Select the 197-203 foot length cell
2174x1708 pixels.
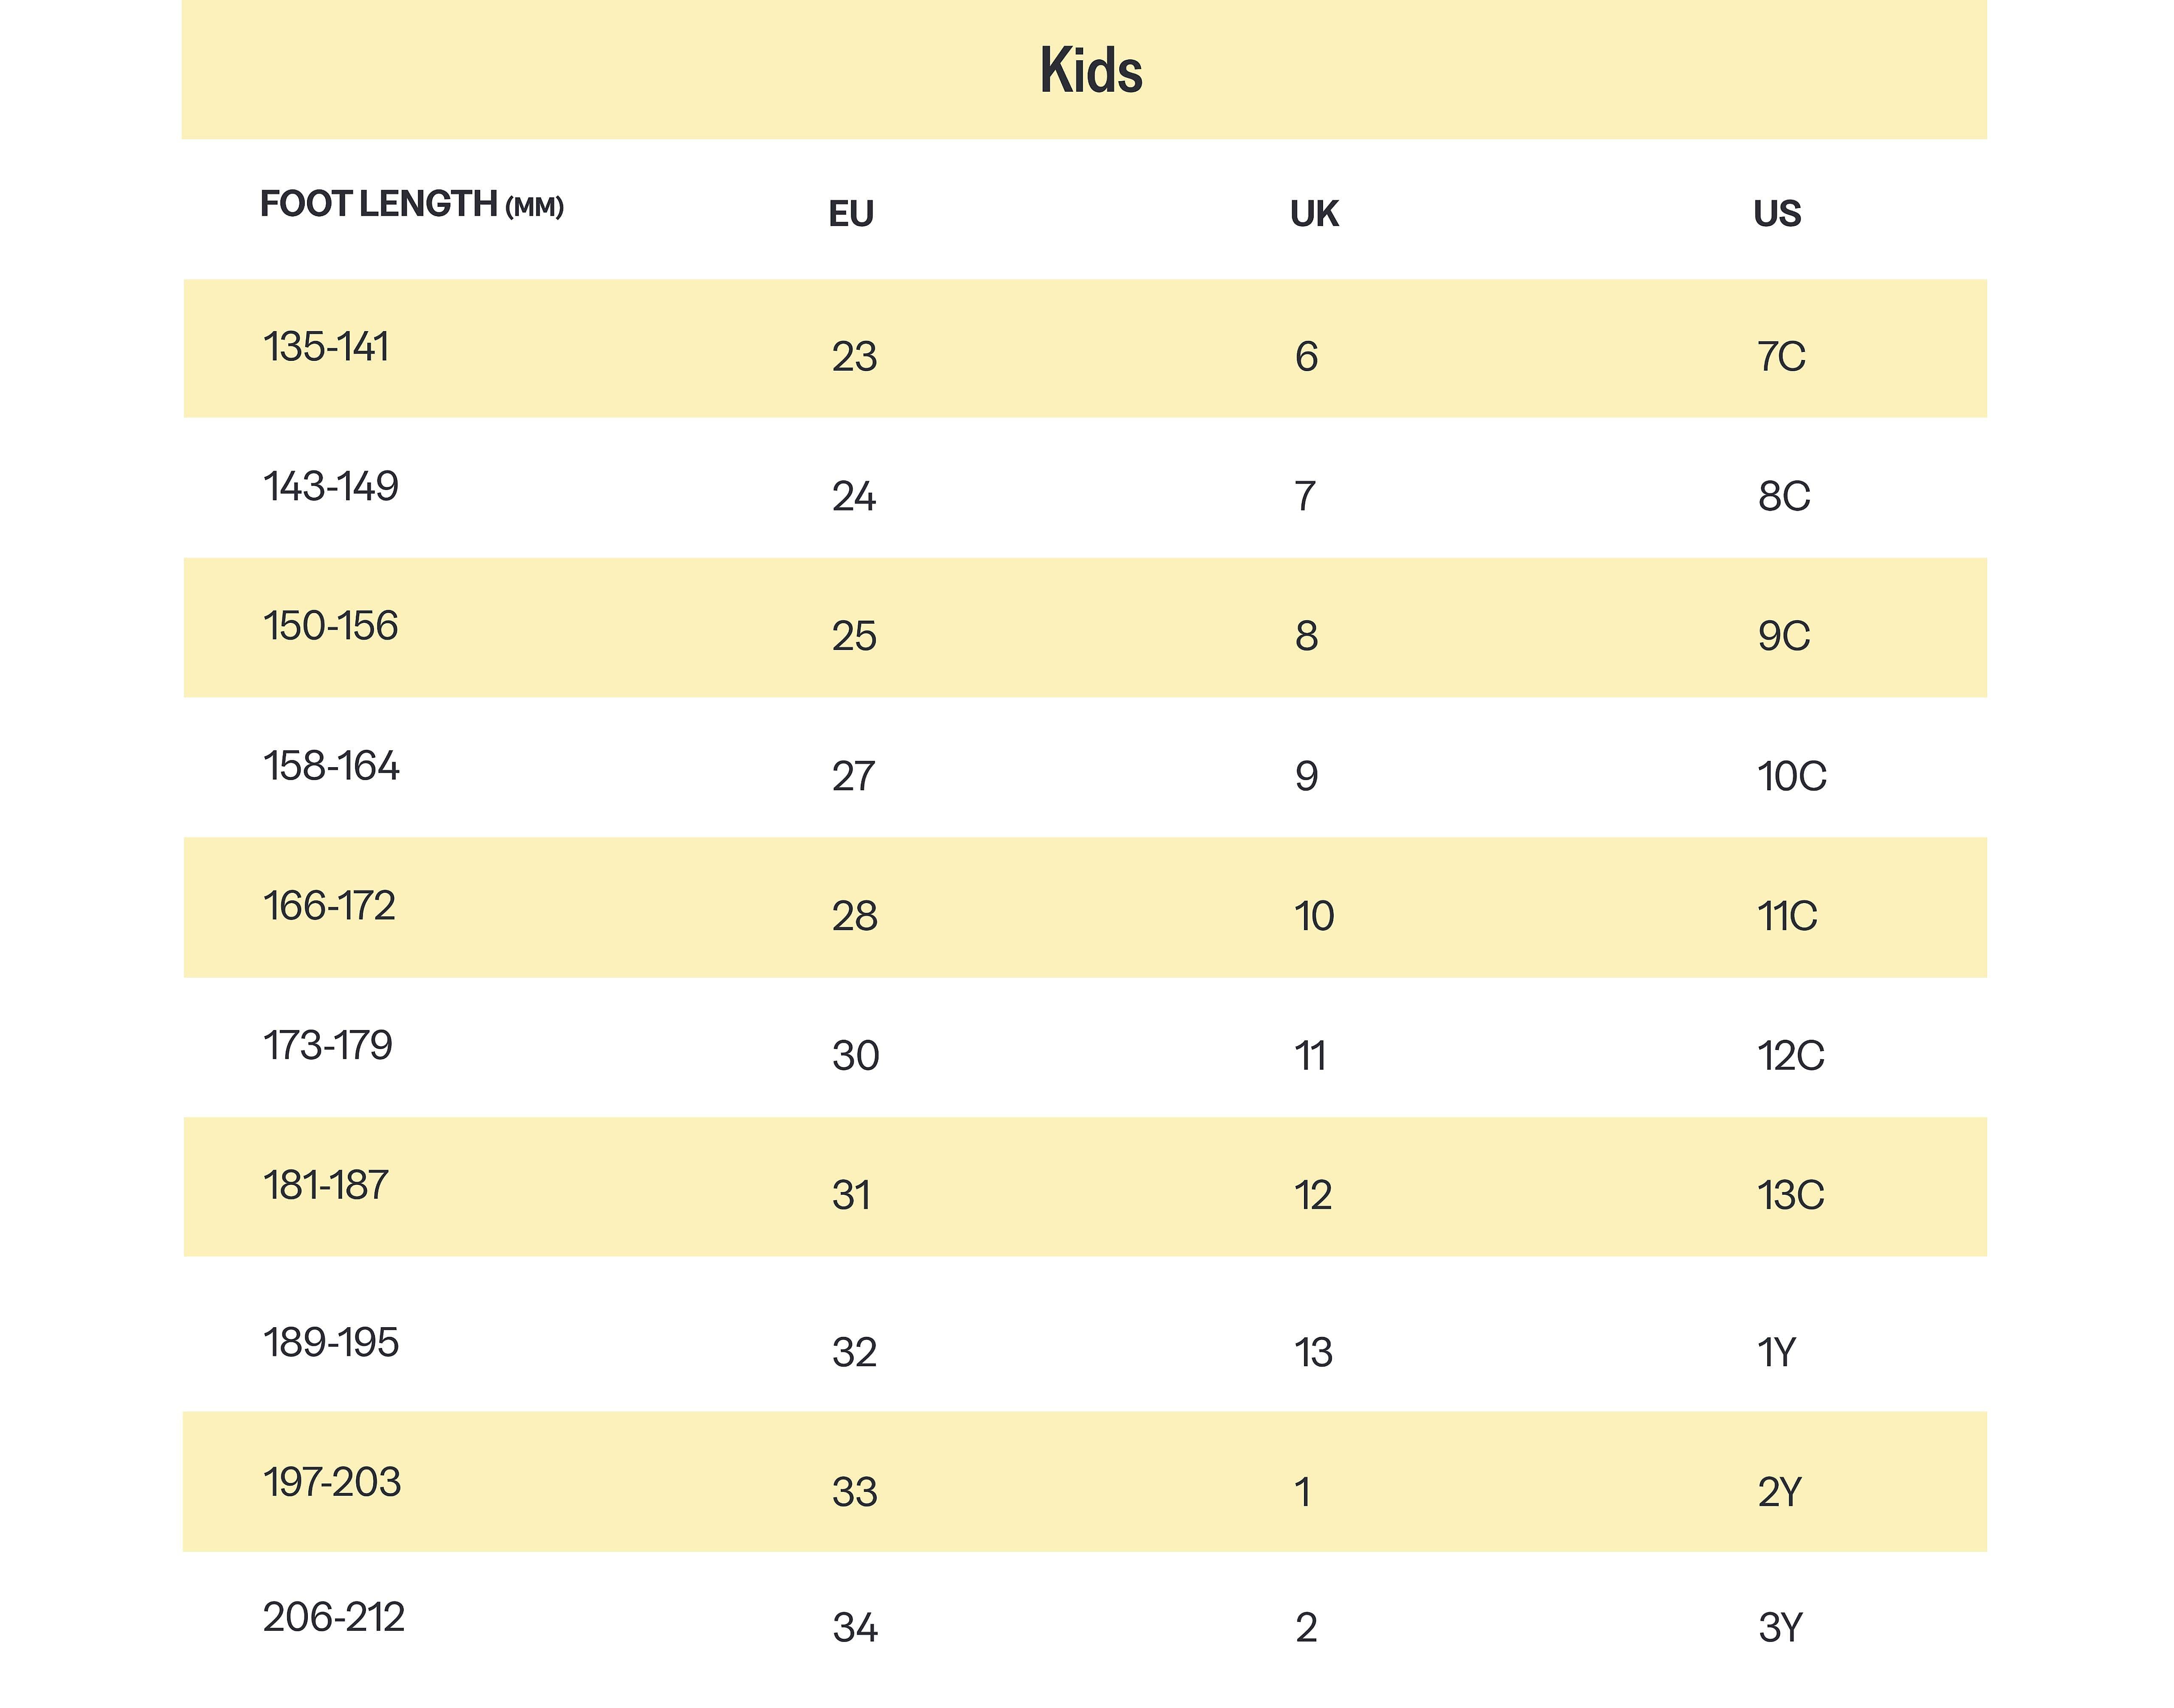click(x=332, y=1483)
